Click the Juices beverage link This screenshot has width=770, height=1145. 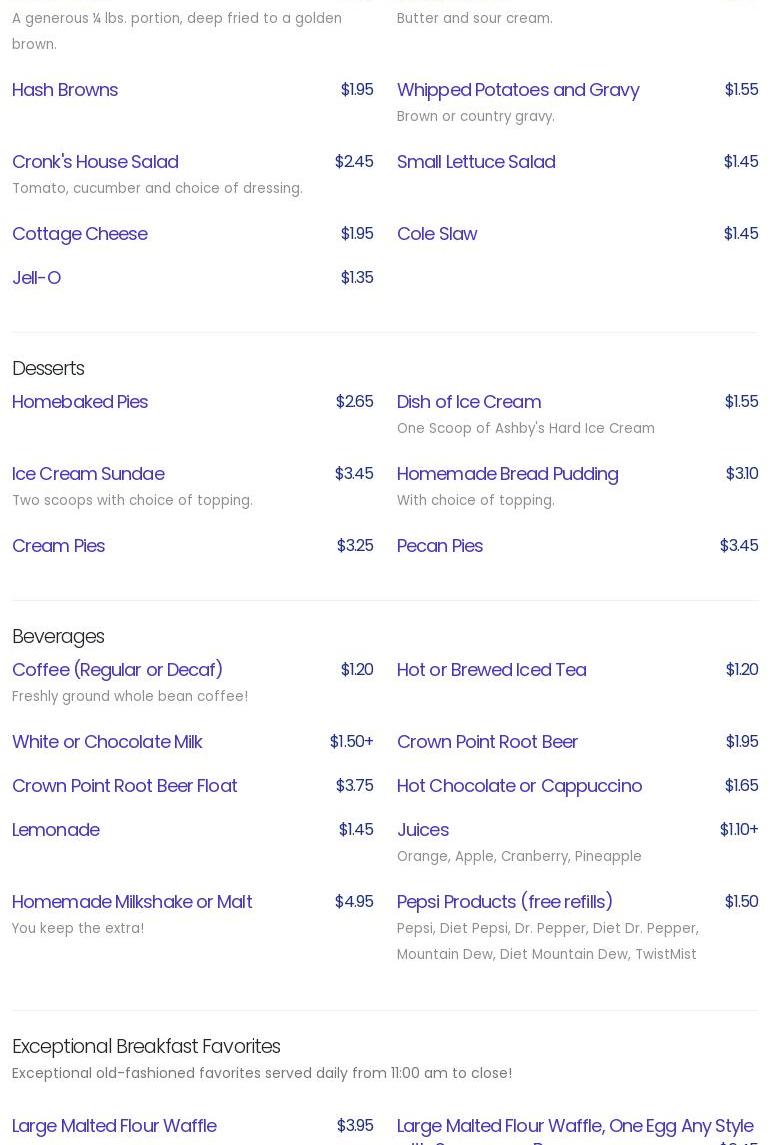pos(423,830)
